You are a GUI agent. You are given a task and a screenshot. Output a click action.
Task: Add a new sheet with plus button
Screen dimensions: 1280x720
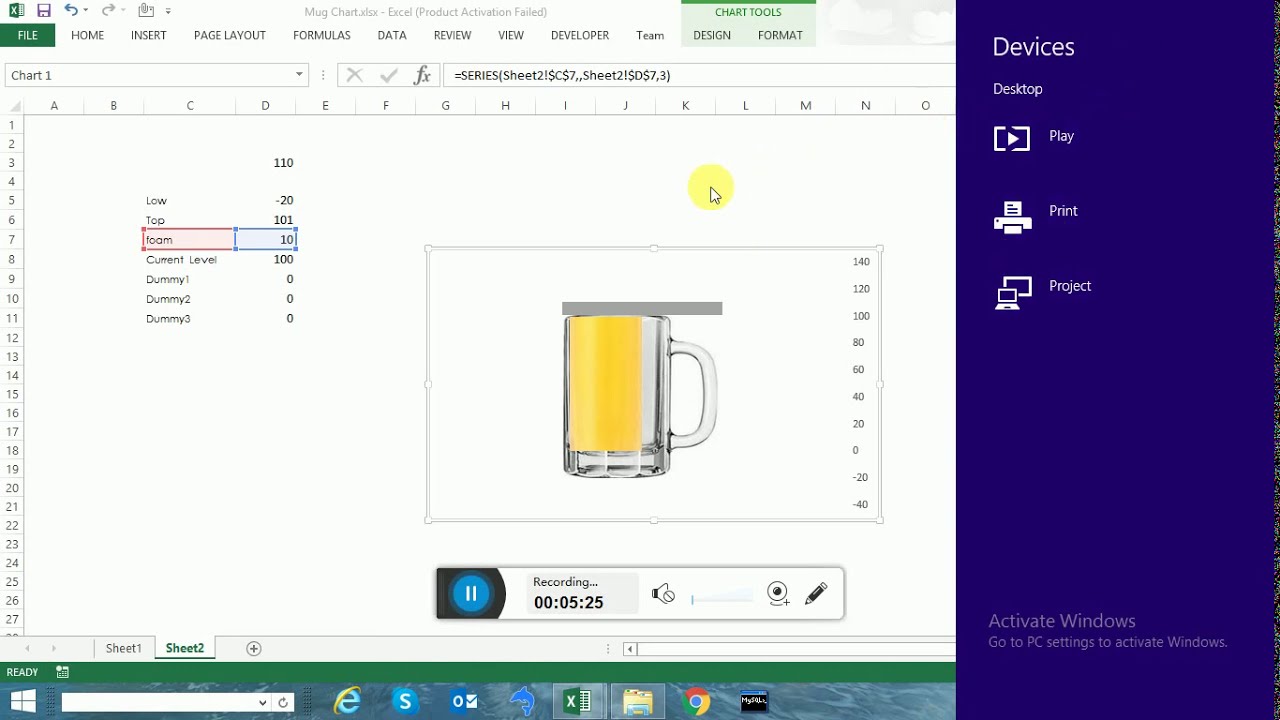tap(254, 648)
